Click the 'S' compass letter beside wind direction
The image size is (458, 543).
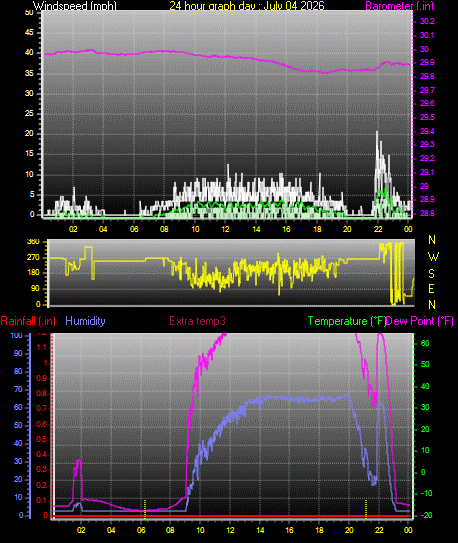[431, 274]
